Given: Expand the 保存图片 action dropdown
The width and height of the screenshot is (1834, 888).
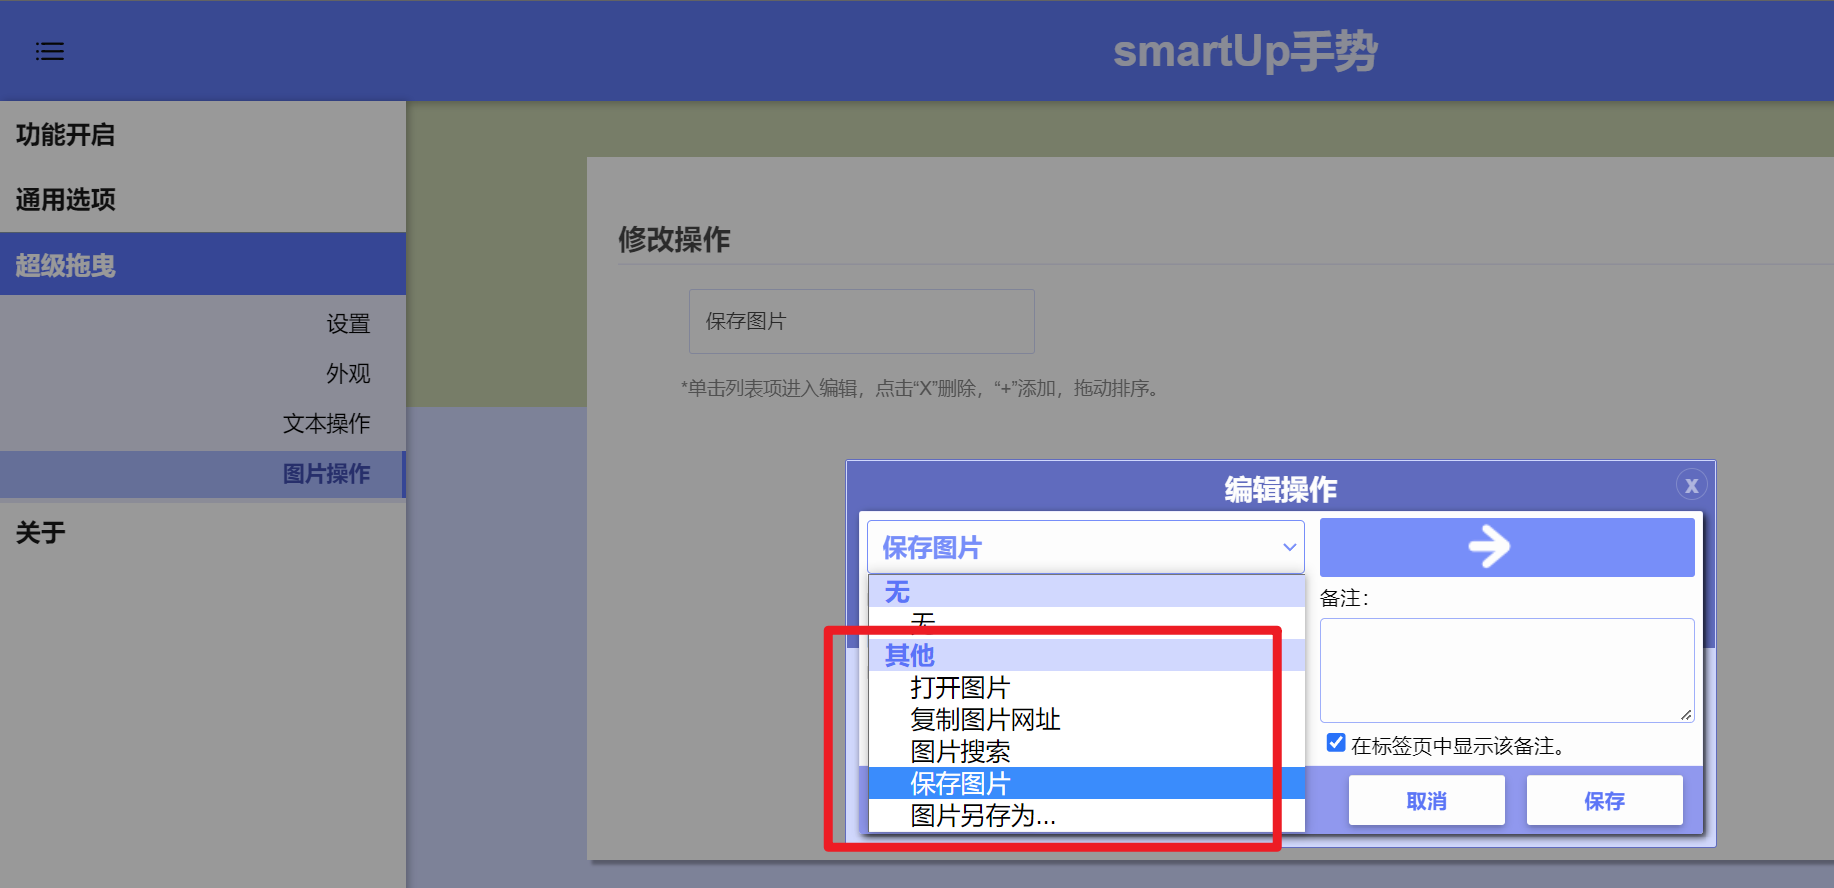Looking at the screenshot, I should tap(1086, 547).
